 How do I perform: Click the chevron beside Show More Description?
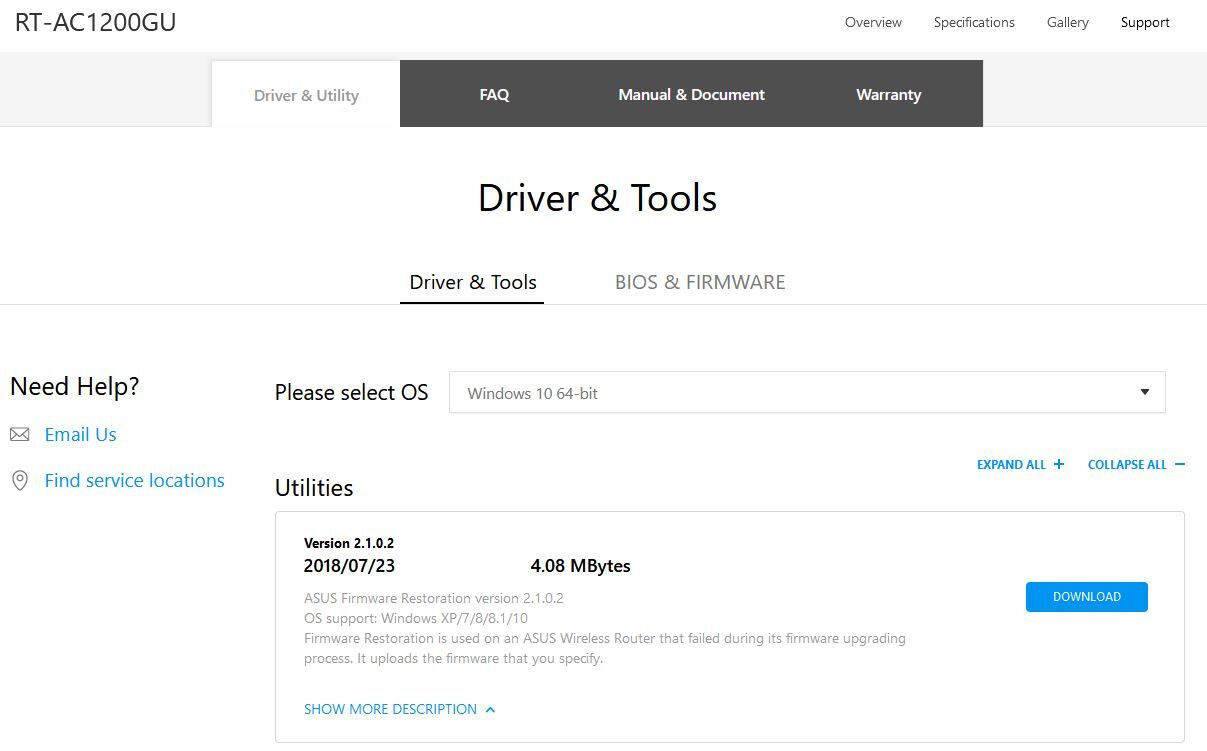point(490,710)
